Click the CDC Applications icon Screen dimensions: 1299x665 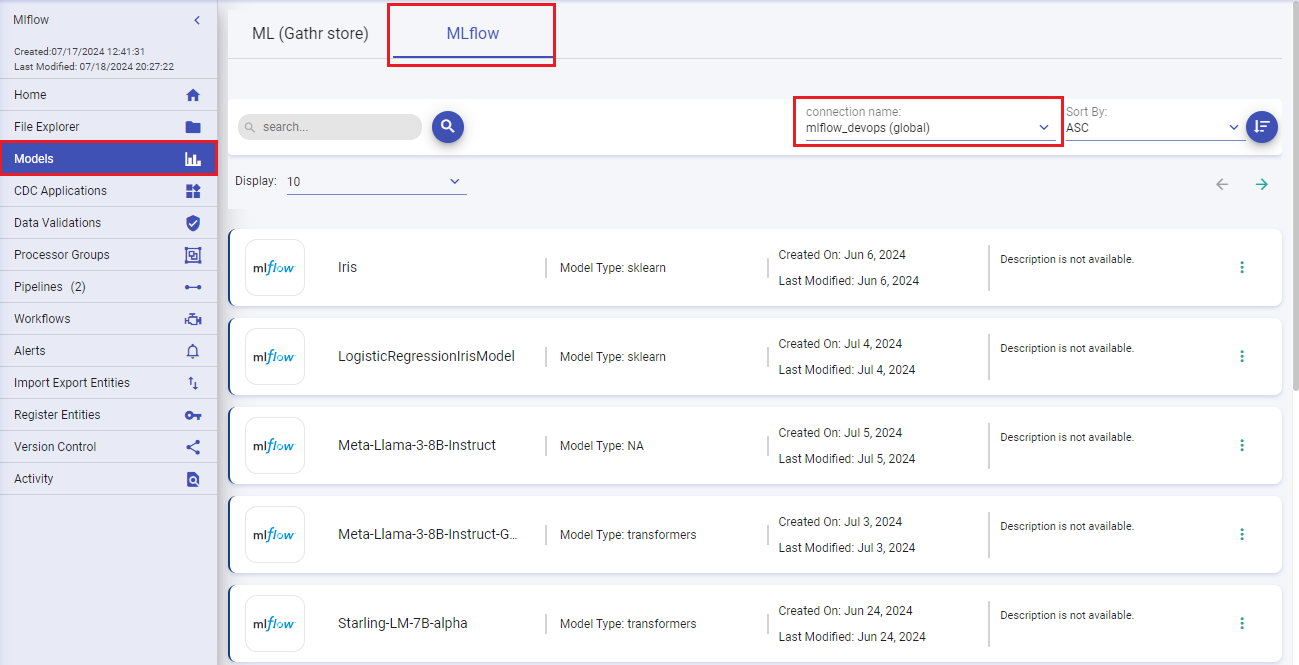click(193, 191)
